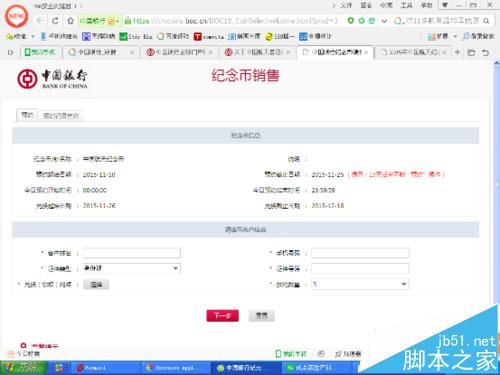Go to browser home page icon

70,21
